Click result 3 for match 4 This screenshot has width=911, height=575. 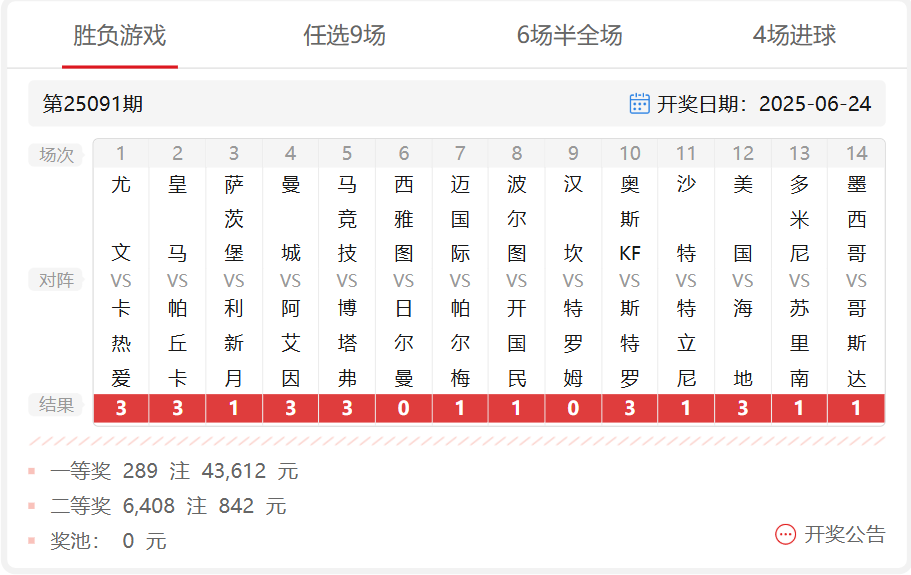coord(290,408)
